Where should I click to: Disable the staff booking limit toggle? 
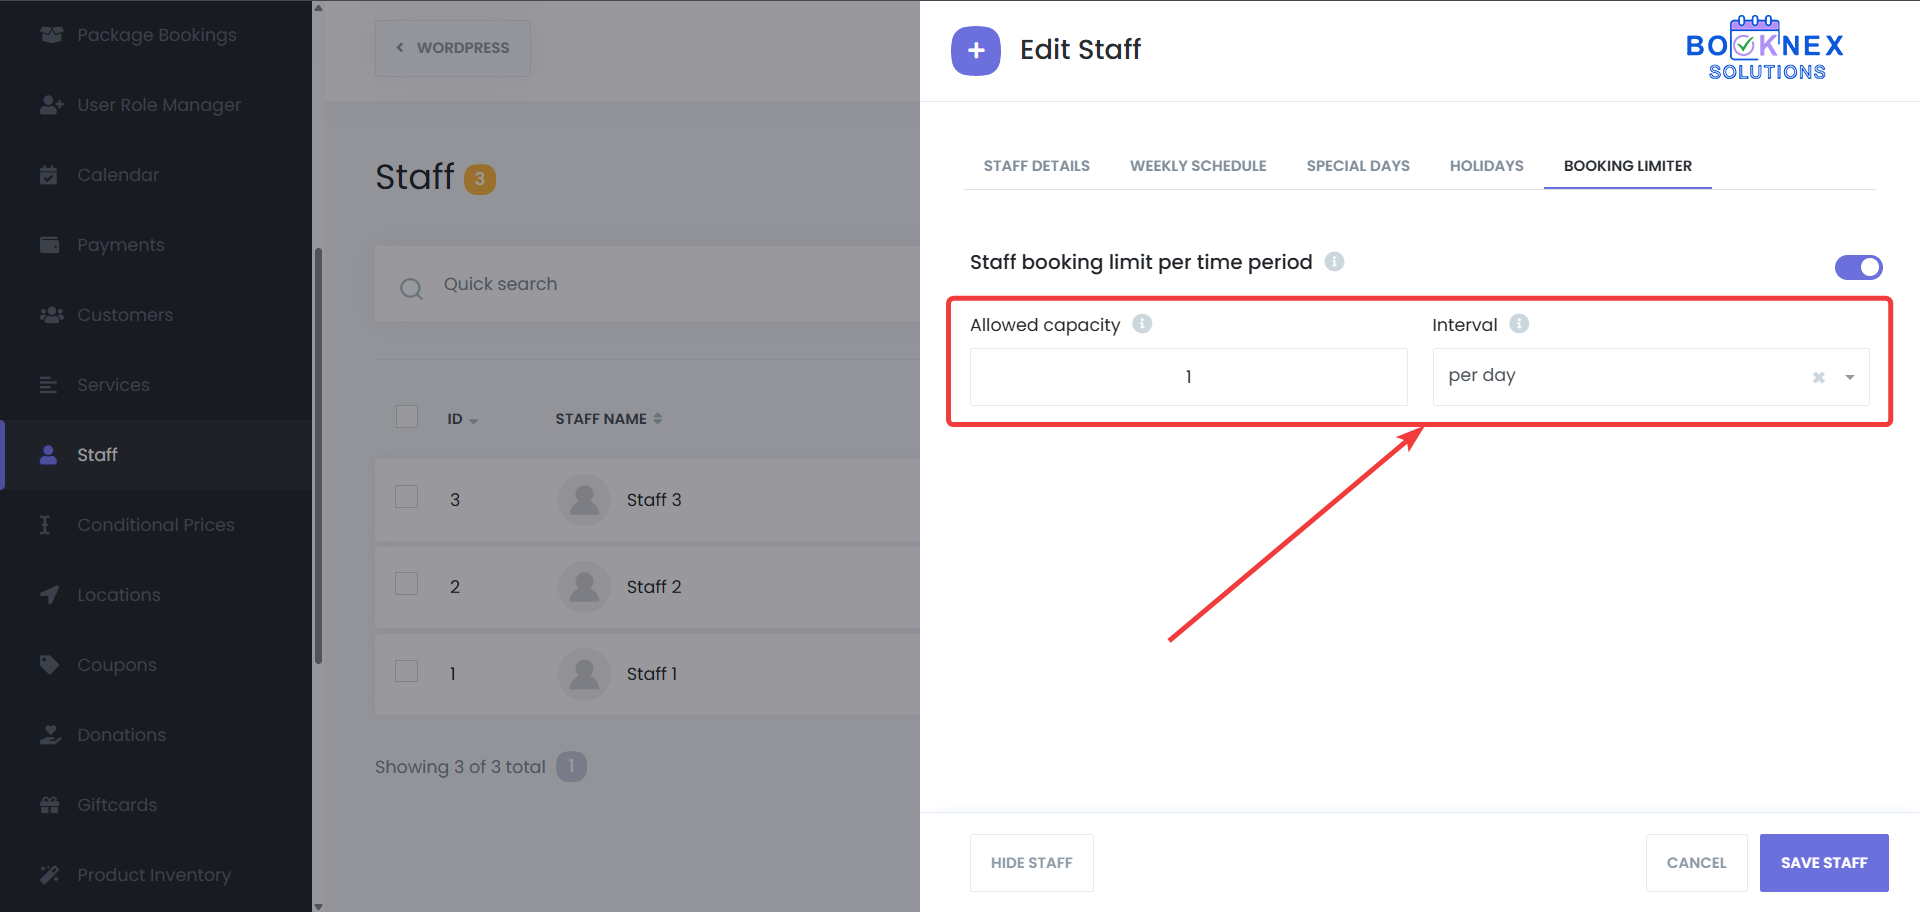(x=1858, y=267)
